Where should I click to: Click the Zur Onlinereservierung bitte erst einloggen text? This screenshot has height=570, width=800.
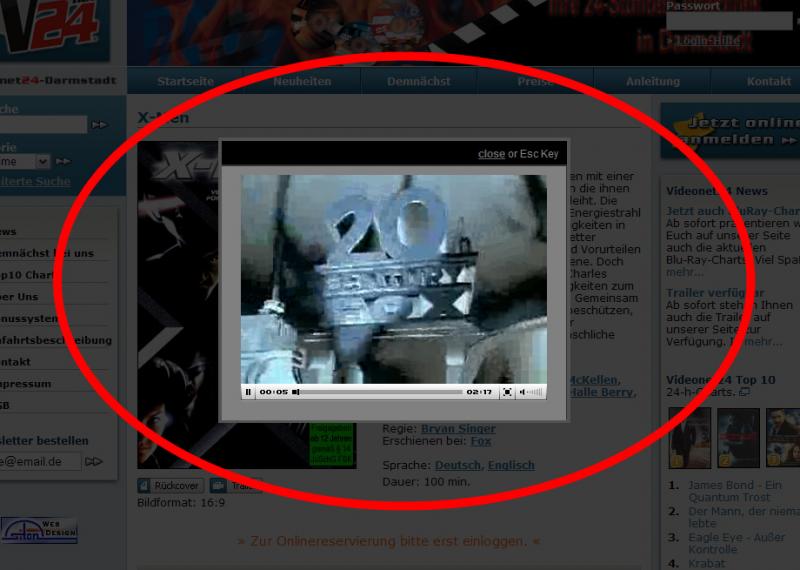coord(389,541)
